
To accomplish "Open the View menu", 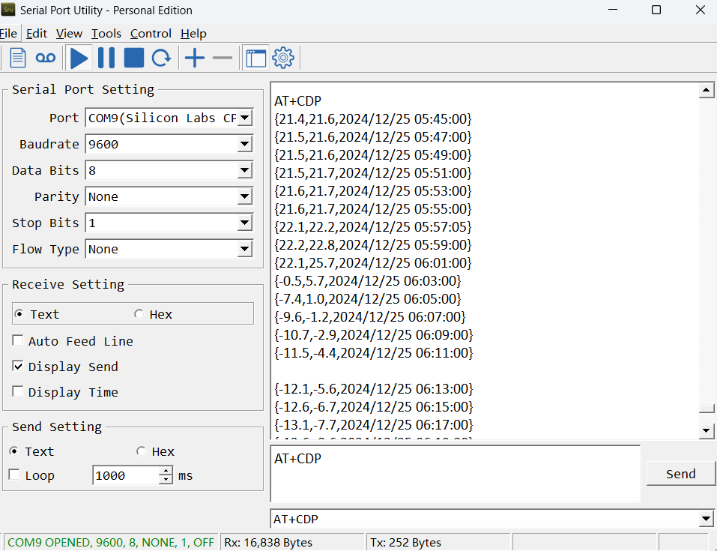I will coord(69,33).
